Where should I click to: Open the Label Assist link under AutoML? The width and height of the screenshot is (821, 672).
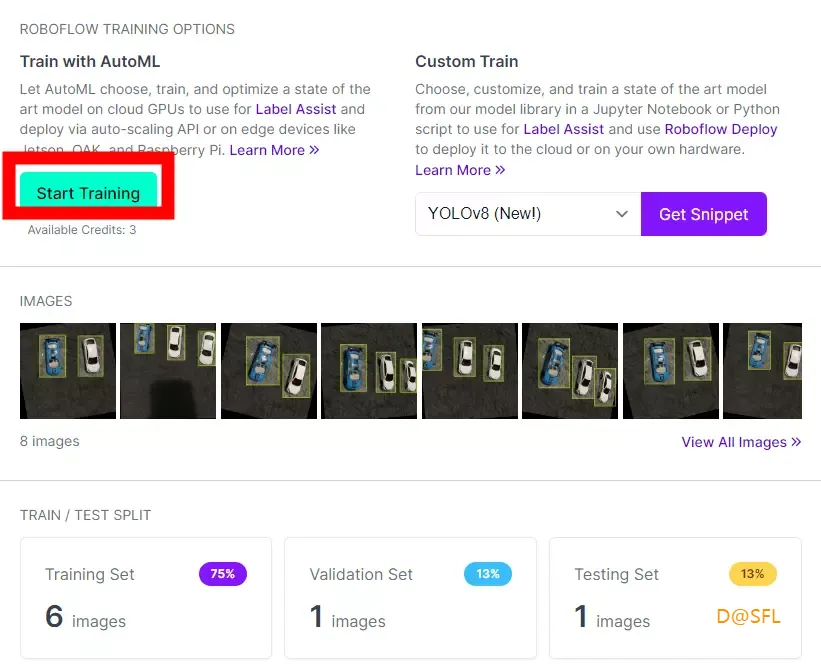296,109
